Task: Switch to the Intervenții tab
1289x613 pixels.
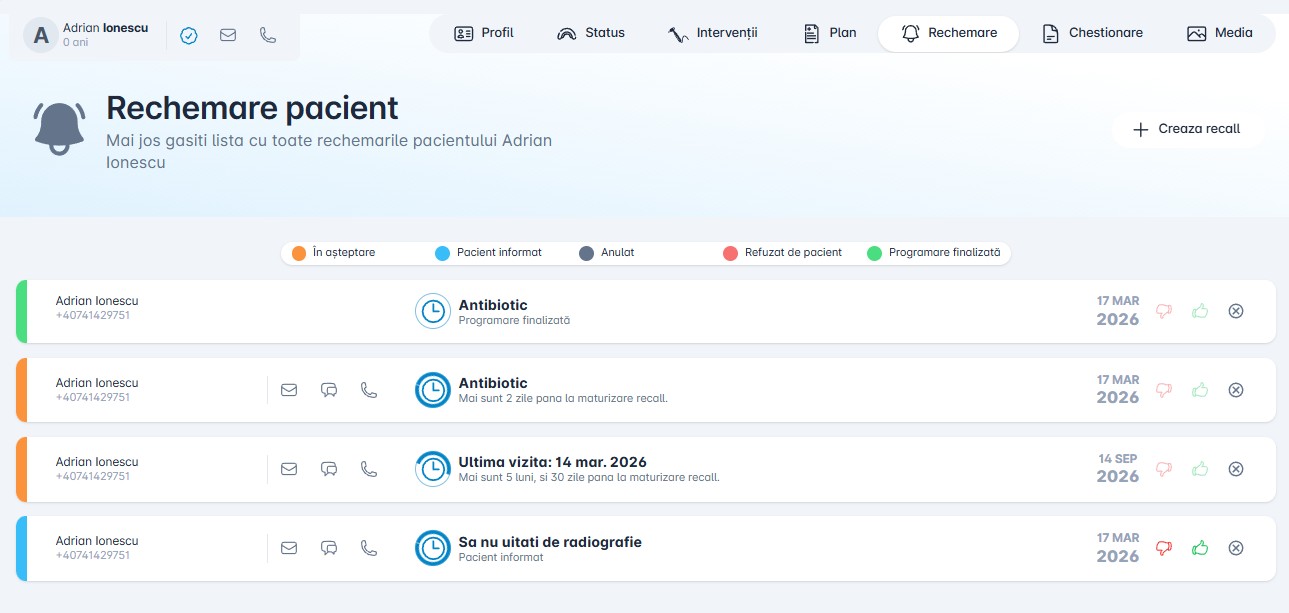Action: click(713, 33)
